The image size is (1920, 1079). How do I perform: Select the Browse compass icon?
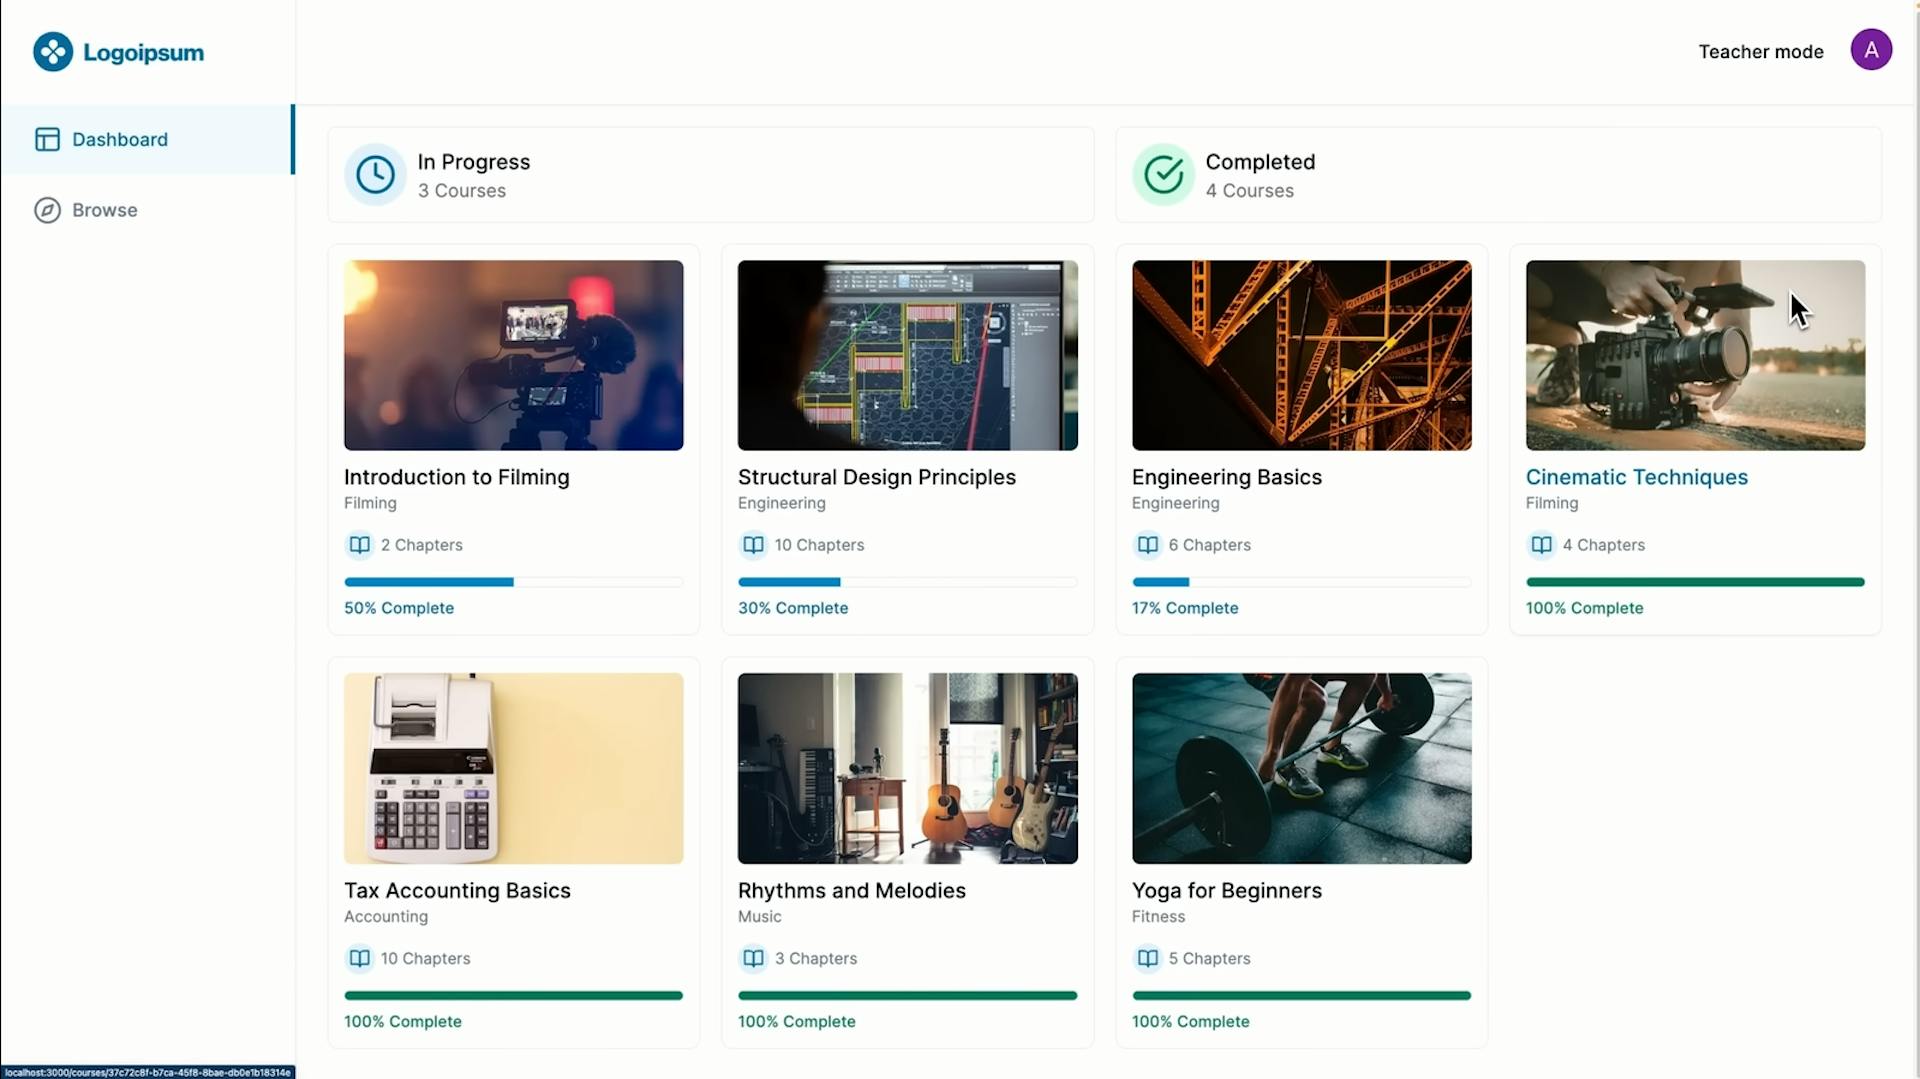(x=48, y=210)
